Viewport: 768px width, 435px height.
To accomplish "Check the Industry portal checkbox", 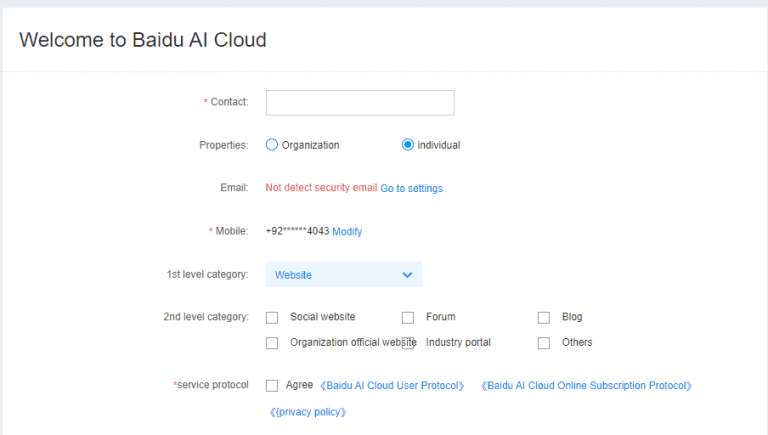I will pos(408,343).
